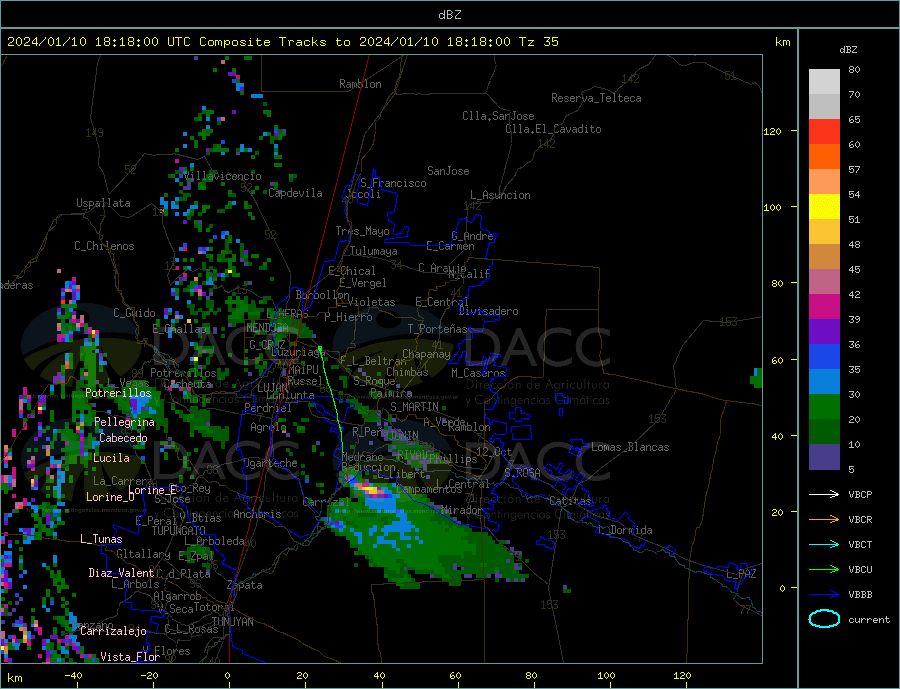The image size is (900, 689).
Task: Click the white VBCP arrow in legend
Action: 825,494
